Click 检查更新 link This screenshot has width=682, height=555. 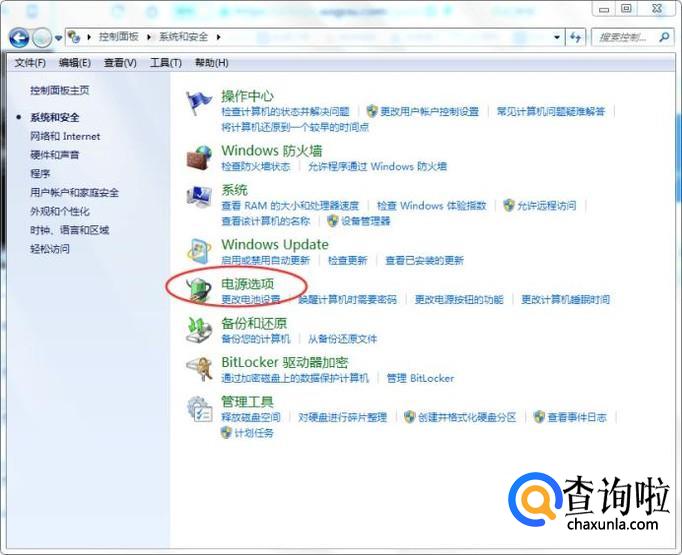348,260
